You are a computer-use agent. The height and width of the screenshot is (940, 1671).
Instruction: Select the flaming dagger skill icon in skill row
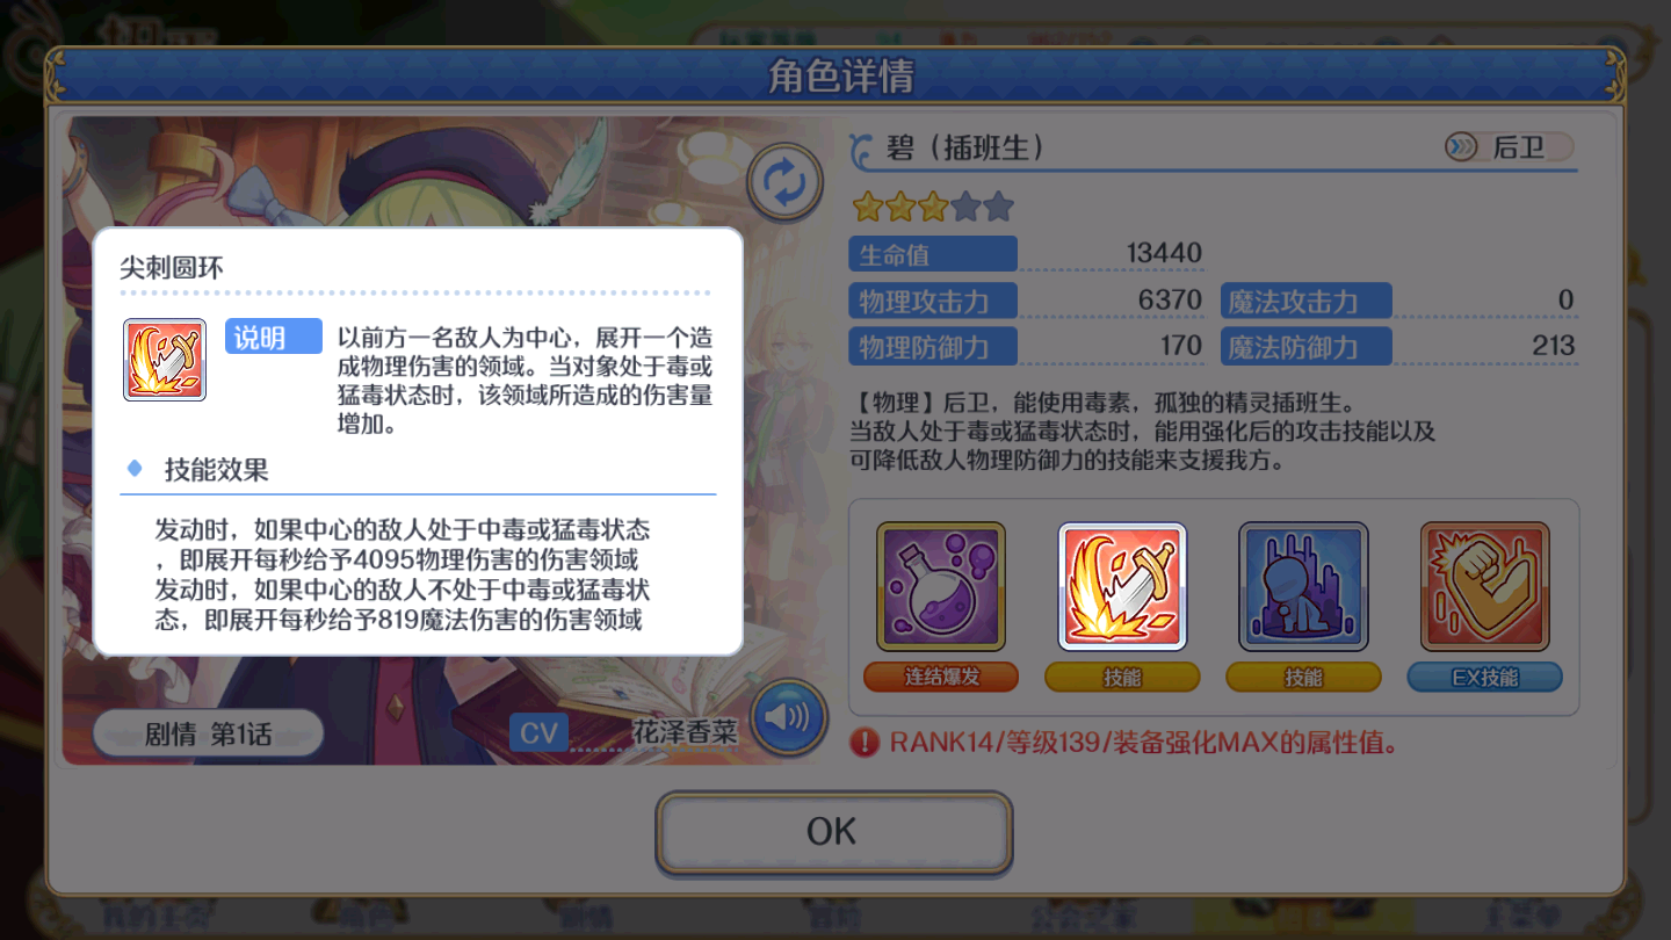1122,586
